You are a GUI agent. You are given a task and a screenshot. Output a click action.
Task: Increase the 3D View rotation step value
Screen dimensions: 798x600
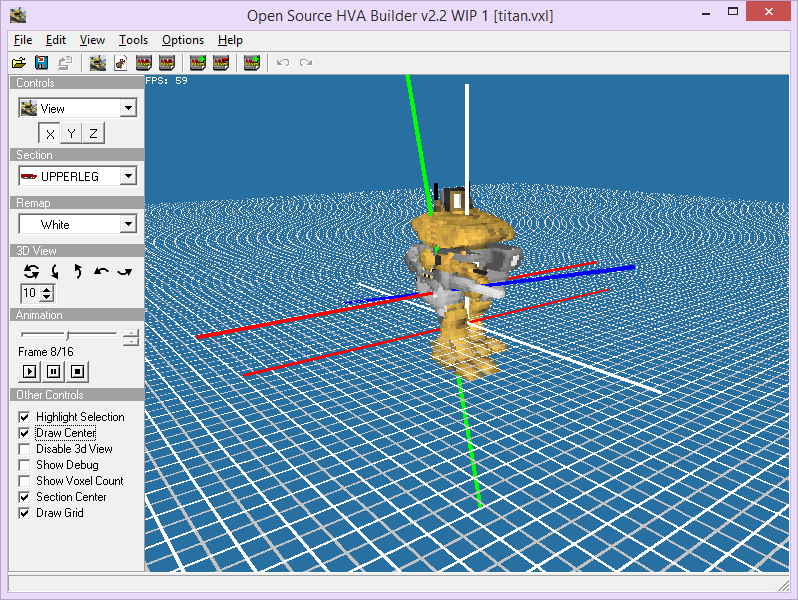pos(47,289)
